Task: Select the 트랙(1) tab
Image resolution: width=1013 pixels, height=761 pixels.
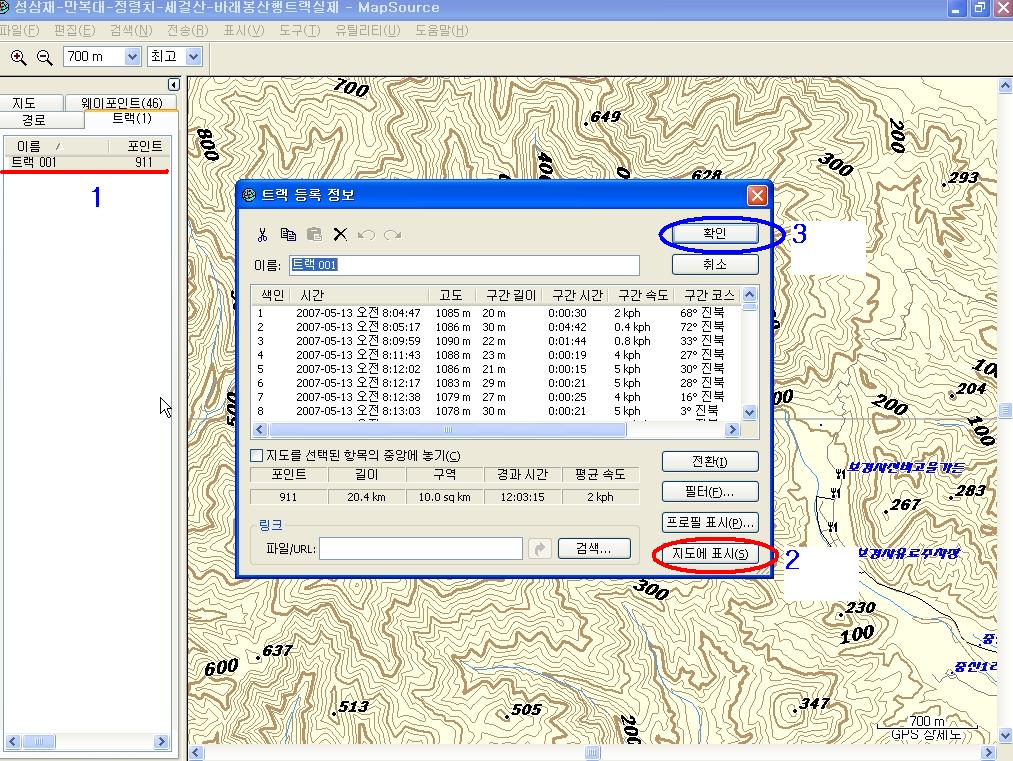Action: [131, 118]
